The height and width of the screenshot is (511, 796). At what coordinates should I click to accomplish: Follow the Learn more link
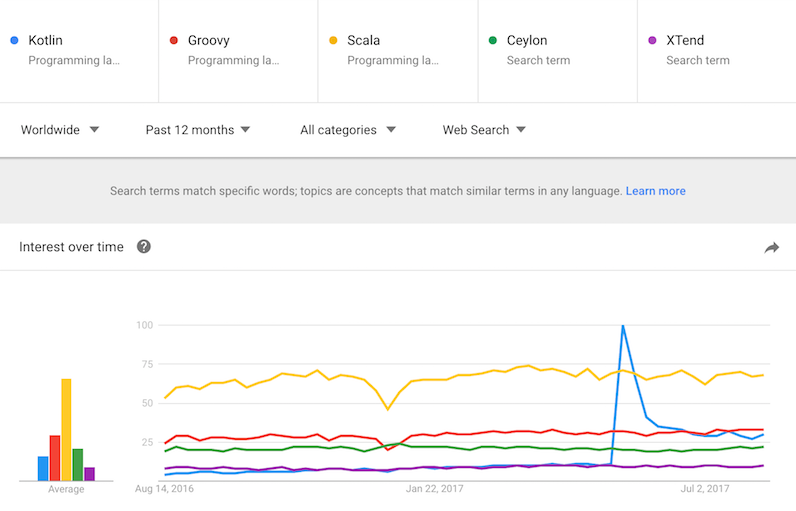click(x=655, y=191)
